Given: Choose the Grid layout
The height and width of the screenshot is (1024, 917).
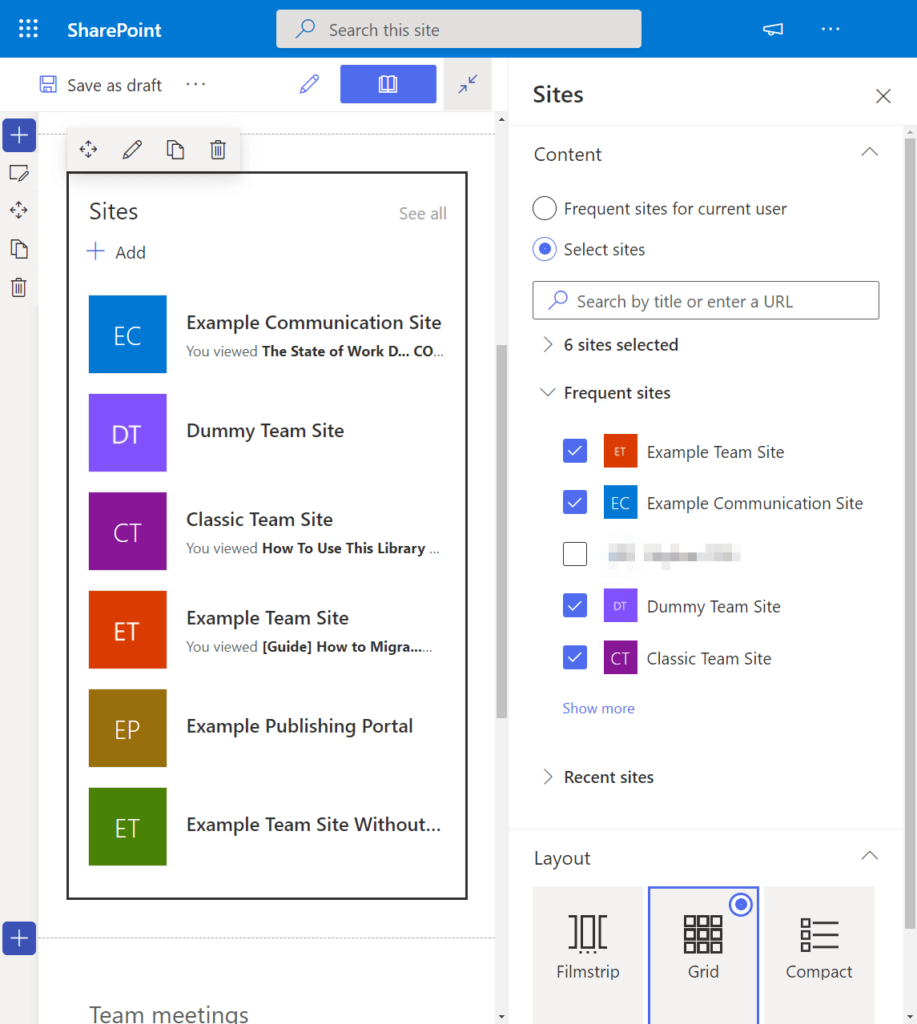Looking at the screenshot, I should point(703,955).
